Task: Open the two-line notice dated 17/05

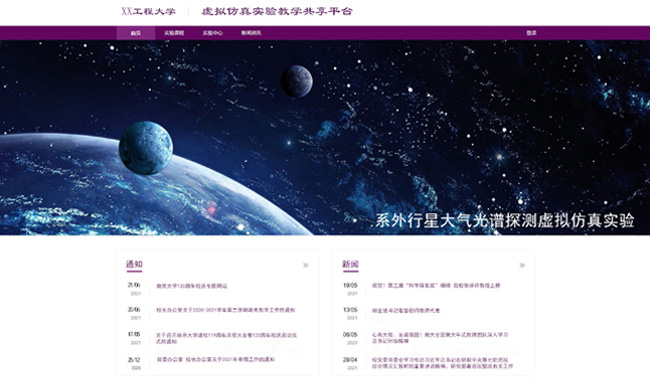Action: tap(226, 338)
